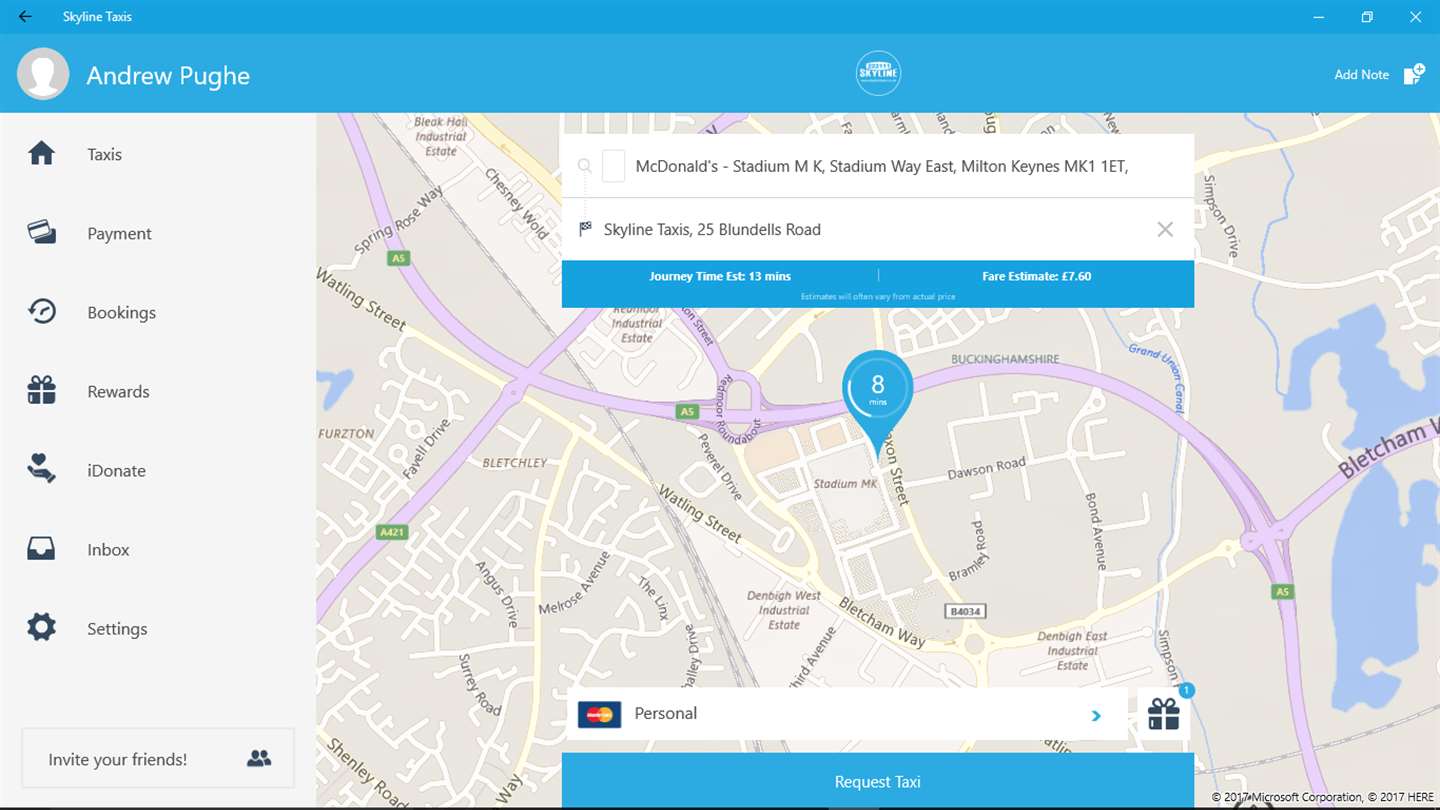Click the BLETCHLEY area label on map

tap(515, 463)
